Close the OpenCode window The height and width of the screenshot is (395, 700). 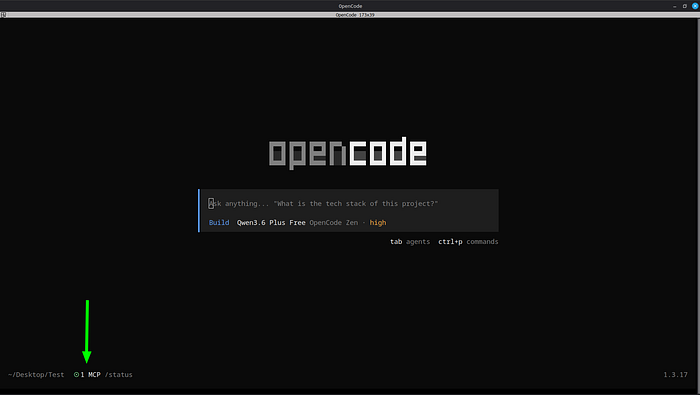(x=695, y=6)
